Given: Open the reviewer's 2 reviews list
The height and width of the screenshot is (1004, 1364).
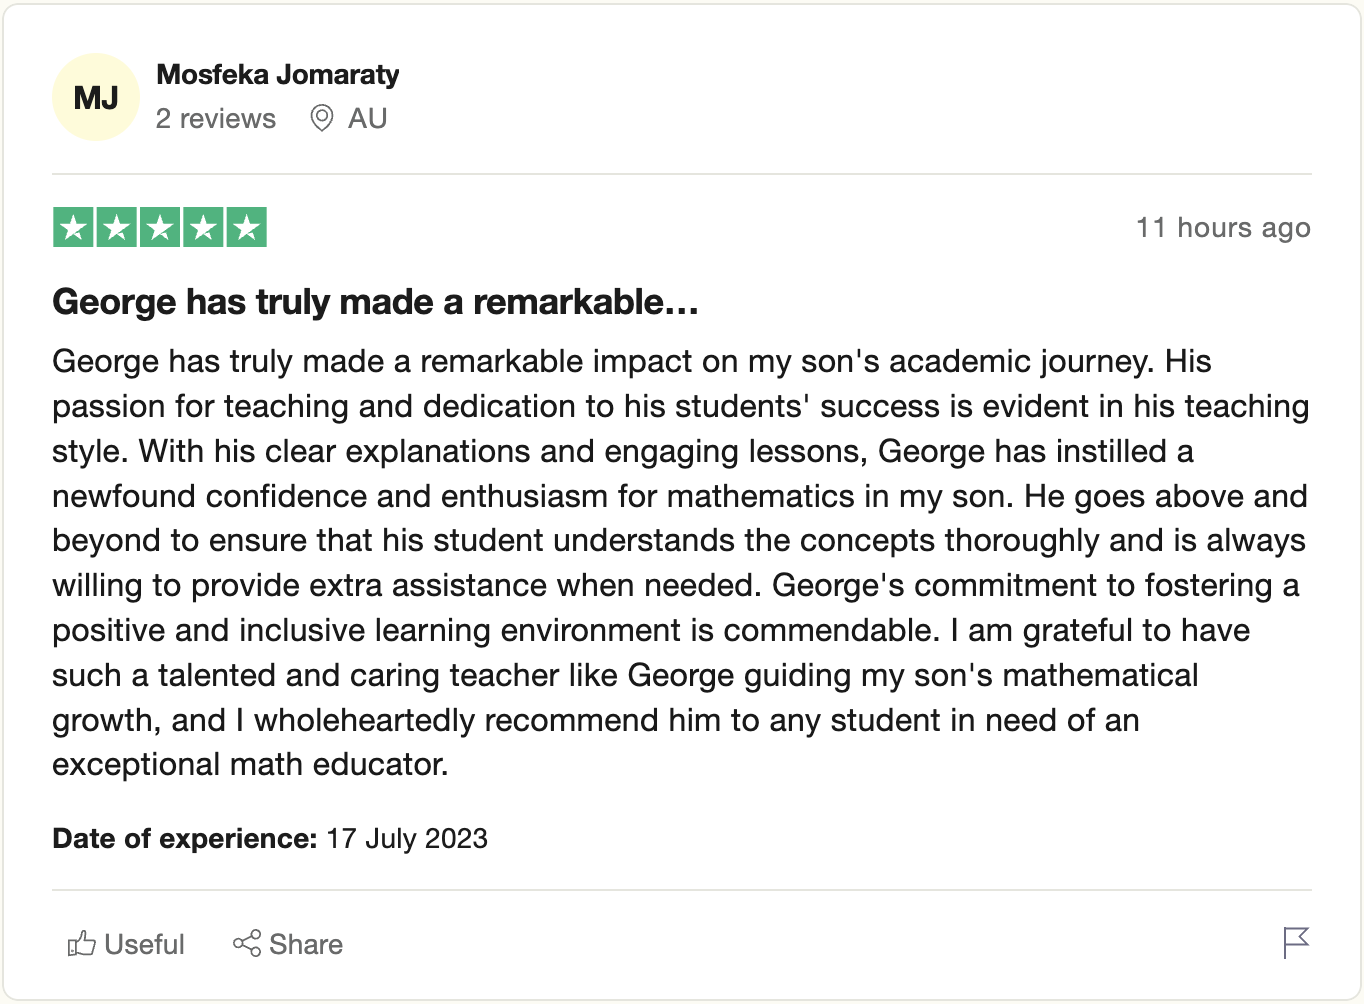Looking at the screenshot, I should click(x=215, y=118).
